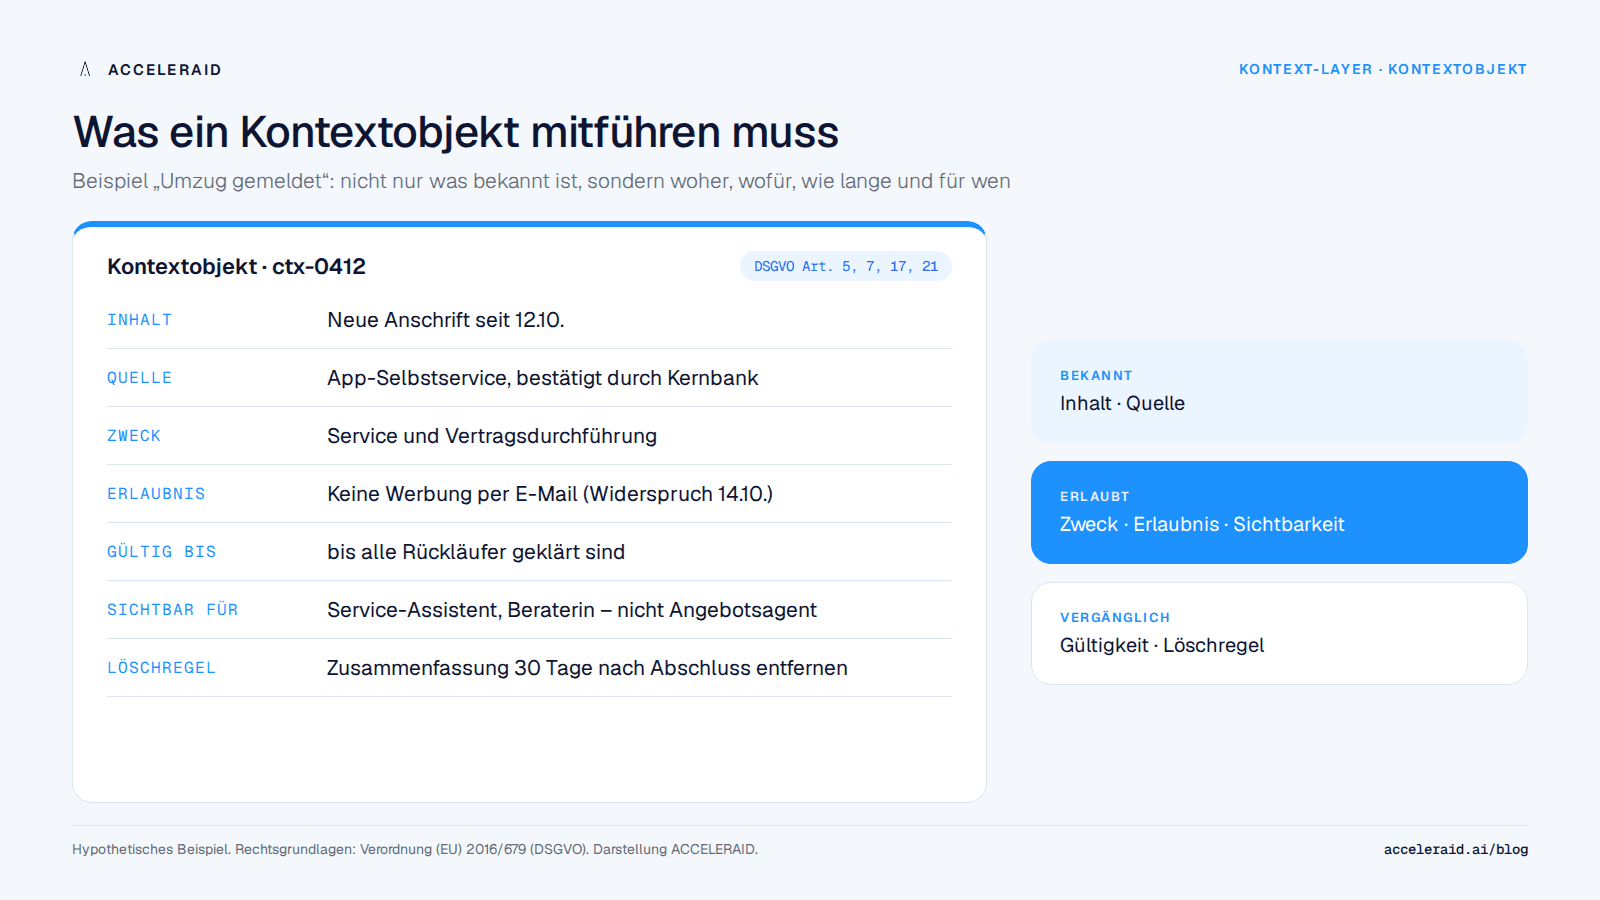Click 'bis alle Rückläufer geklärt sind'
Viewport: 1600px width, 900px height.
tap(476, 552)
